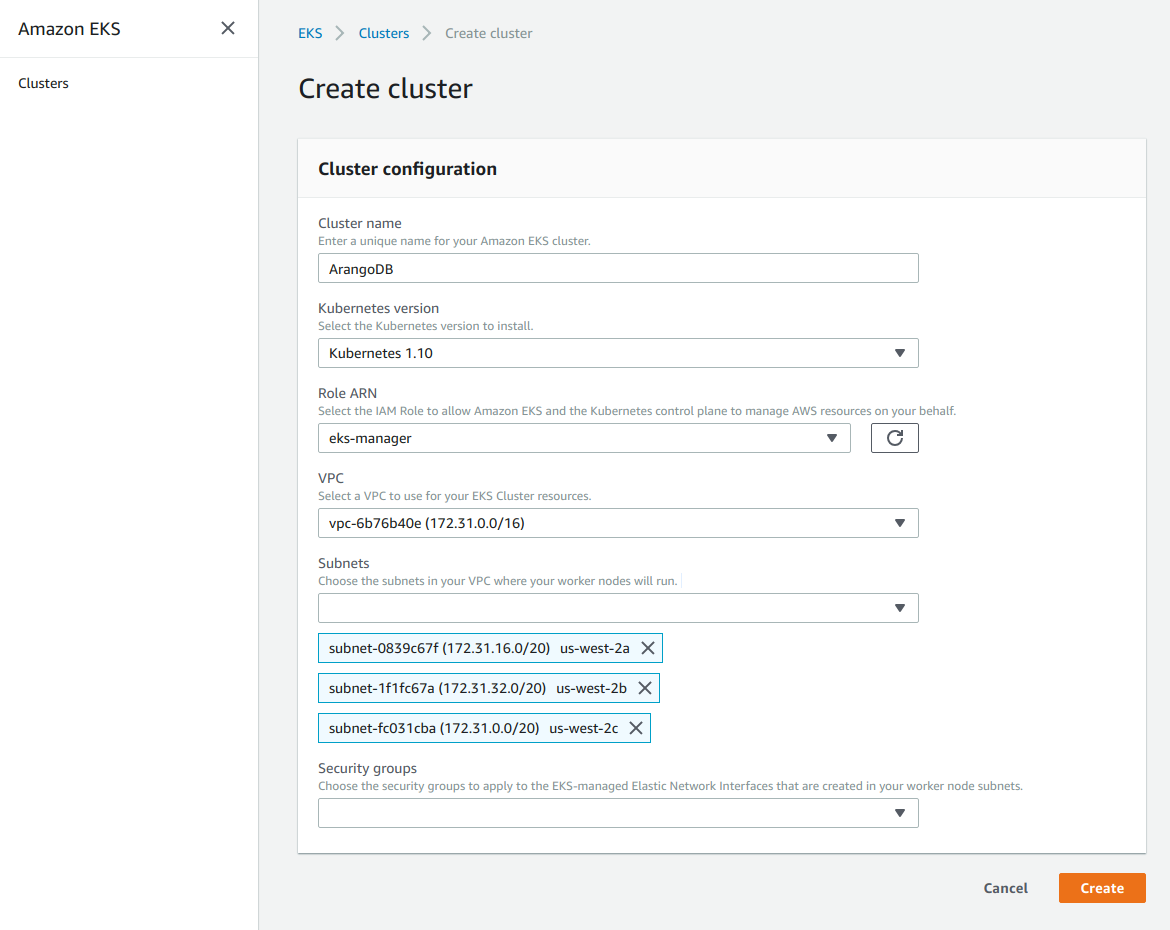
Task: Cancel the cluster creation
Action: (x=1005, y=888)
